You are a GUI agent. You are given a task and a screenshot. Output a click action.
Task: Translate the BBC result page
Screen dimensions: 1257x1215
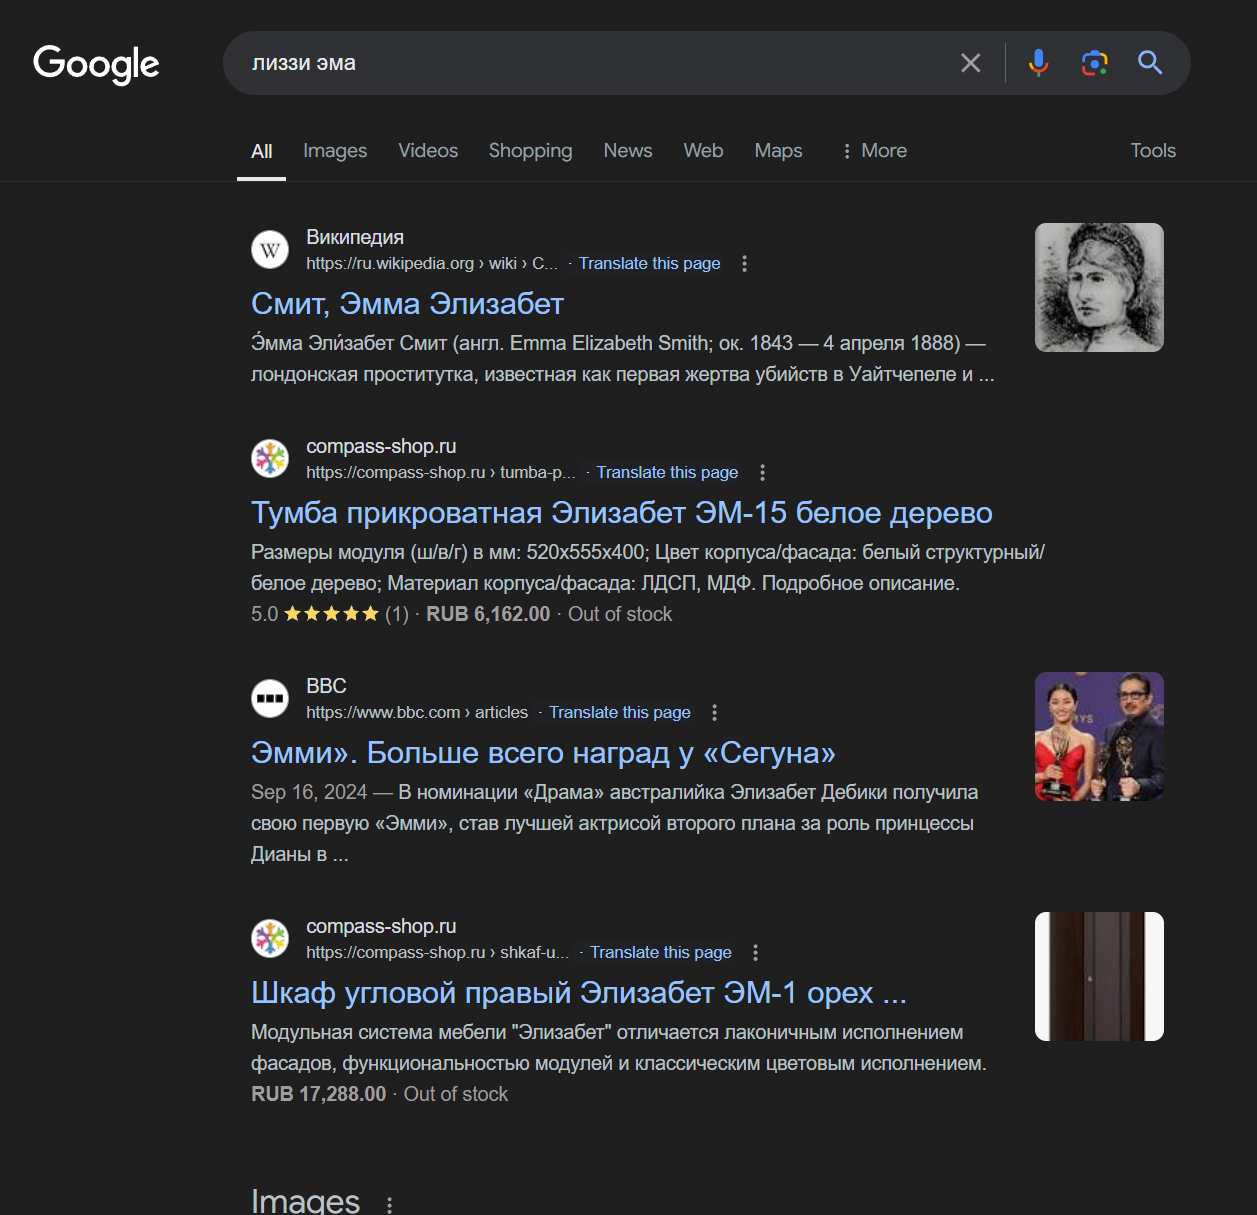[619, 713]
